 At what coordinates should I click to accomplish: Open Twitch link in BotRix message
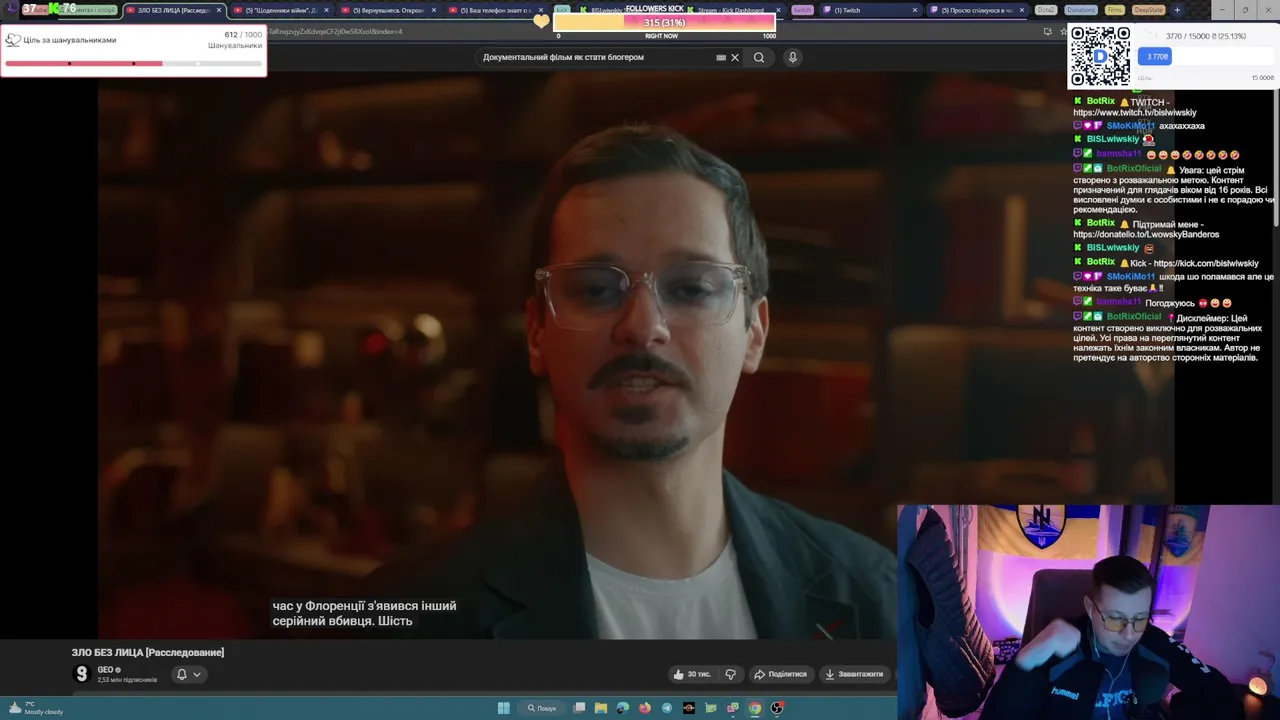click(x=1134, y=113)
